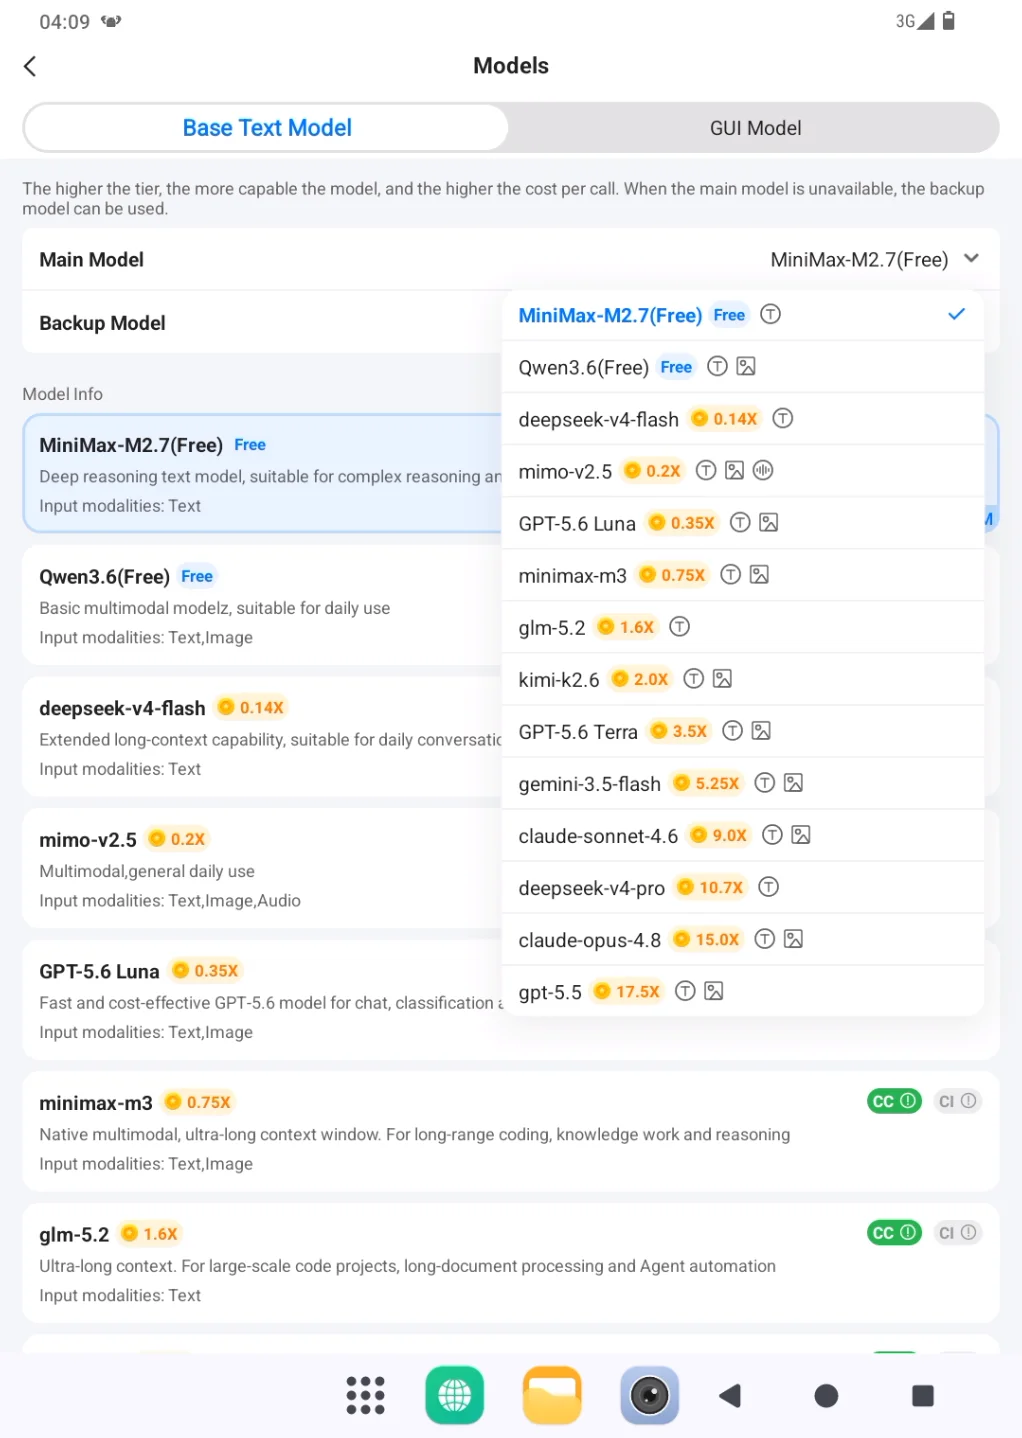This screenshot has height=1438, width=1022.
Task: Tap the Android home circle button
Action: 826,1395
